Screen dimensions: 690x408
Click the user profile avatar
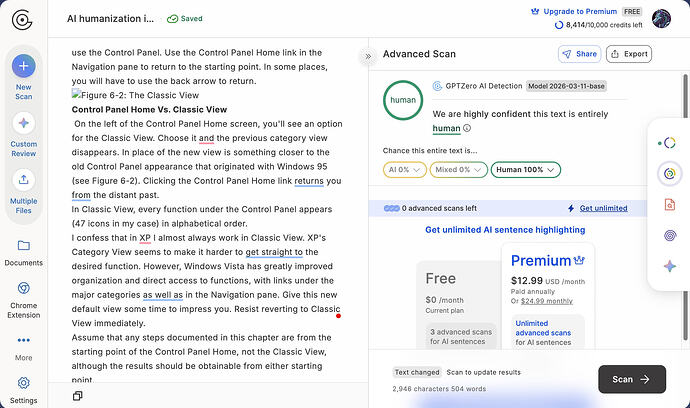(661, 18)
